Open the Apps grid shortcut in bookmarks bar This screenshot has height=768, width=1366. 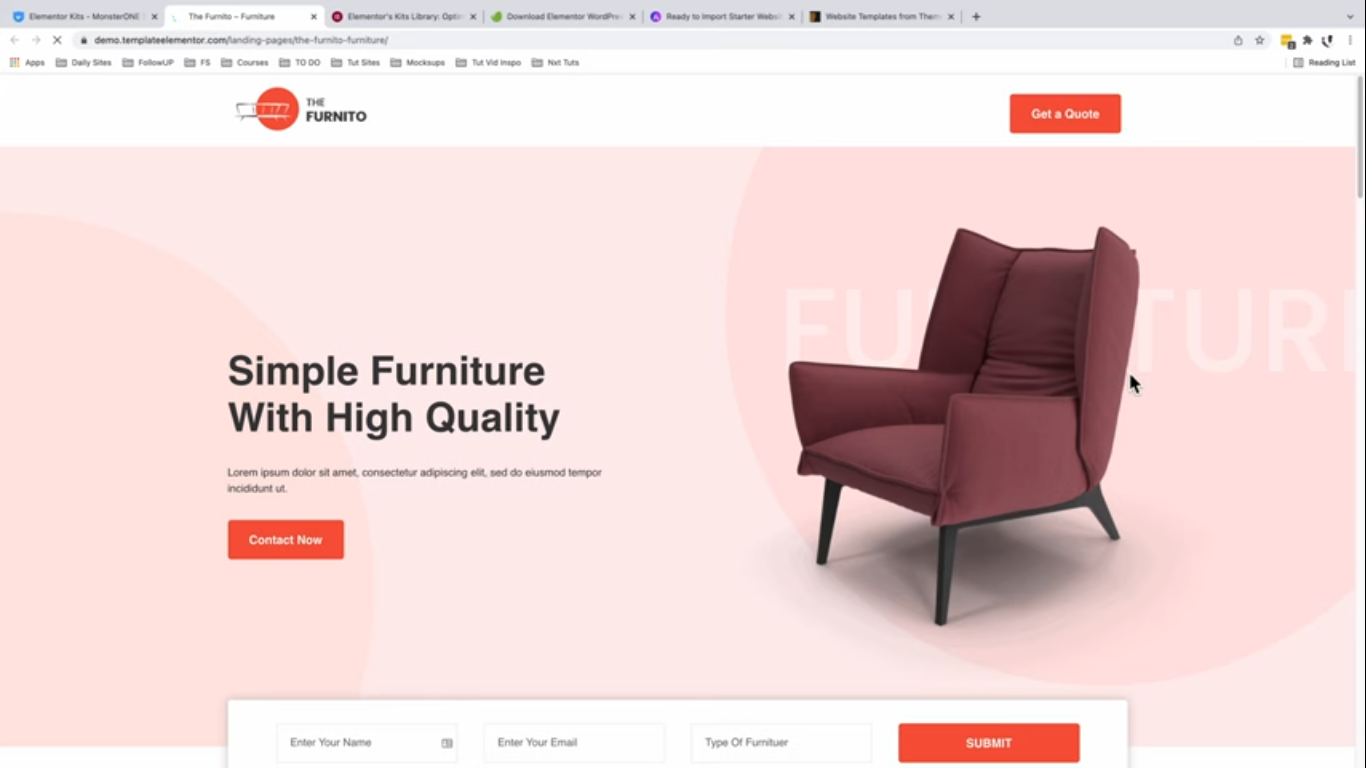coord(27,62)
